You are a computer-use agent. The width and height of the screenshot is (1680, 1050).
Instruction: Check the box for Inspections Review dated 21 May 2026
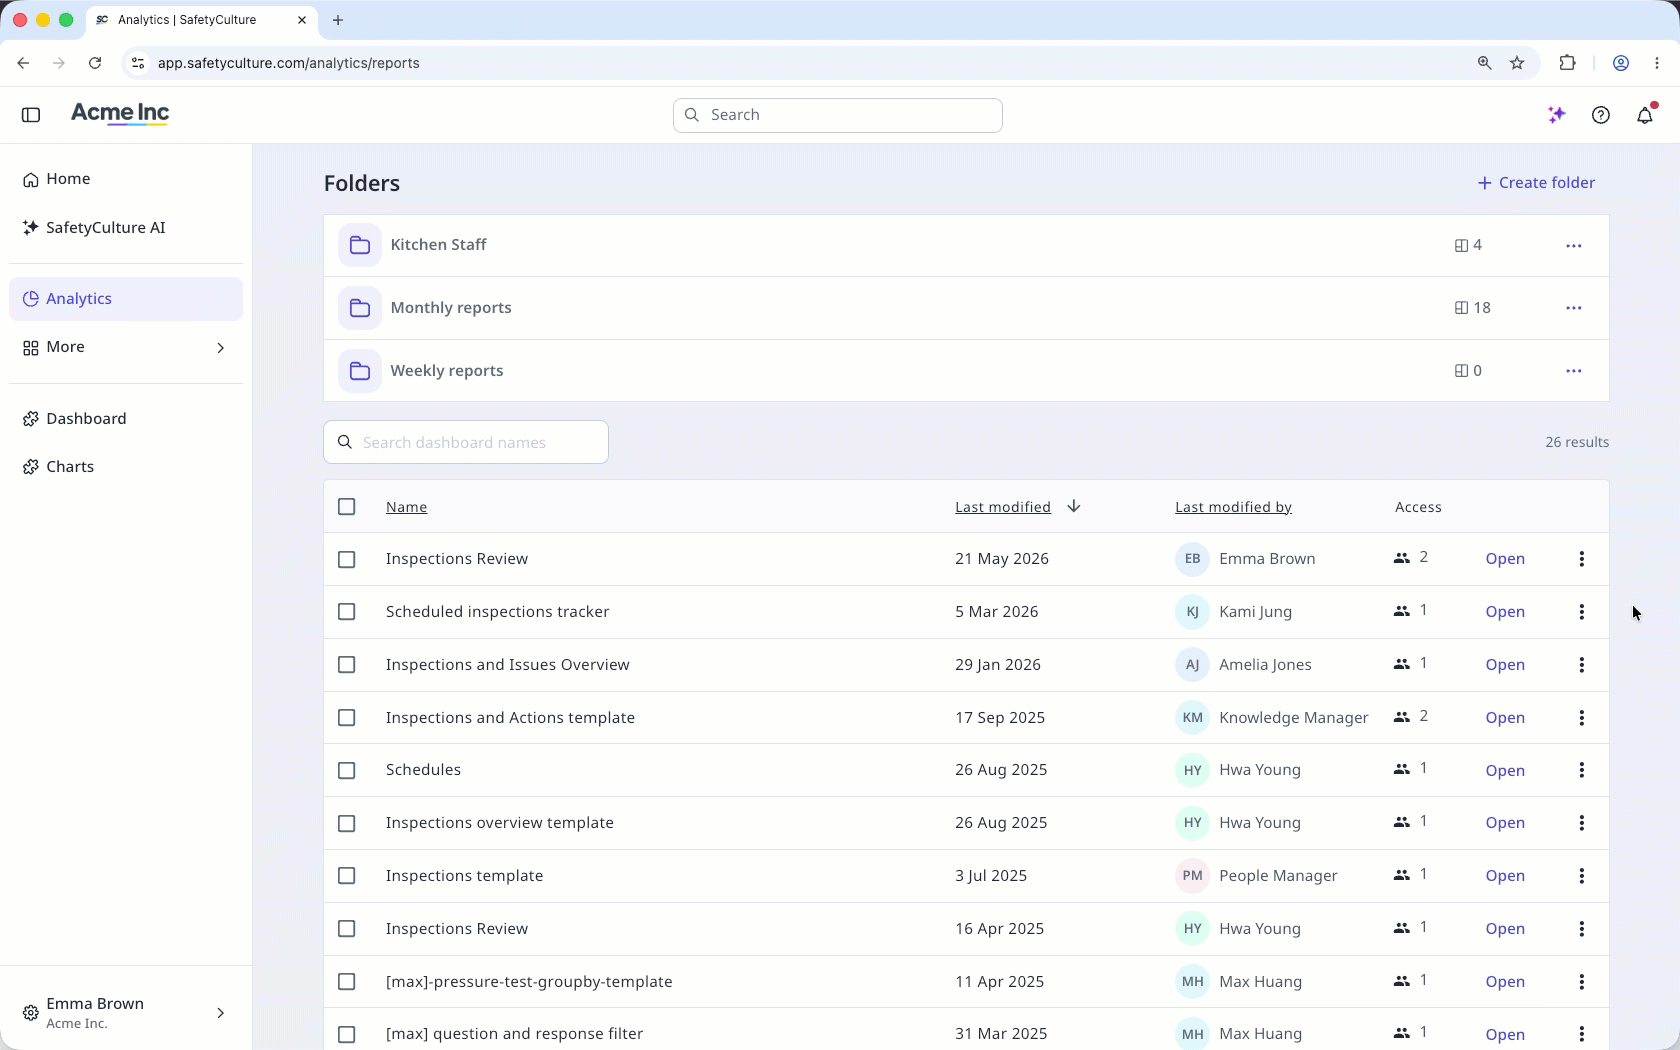[347, 559]
